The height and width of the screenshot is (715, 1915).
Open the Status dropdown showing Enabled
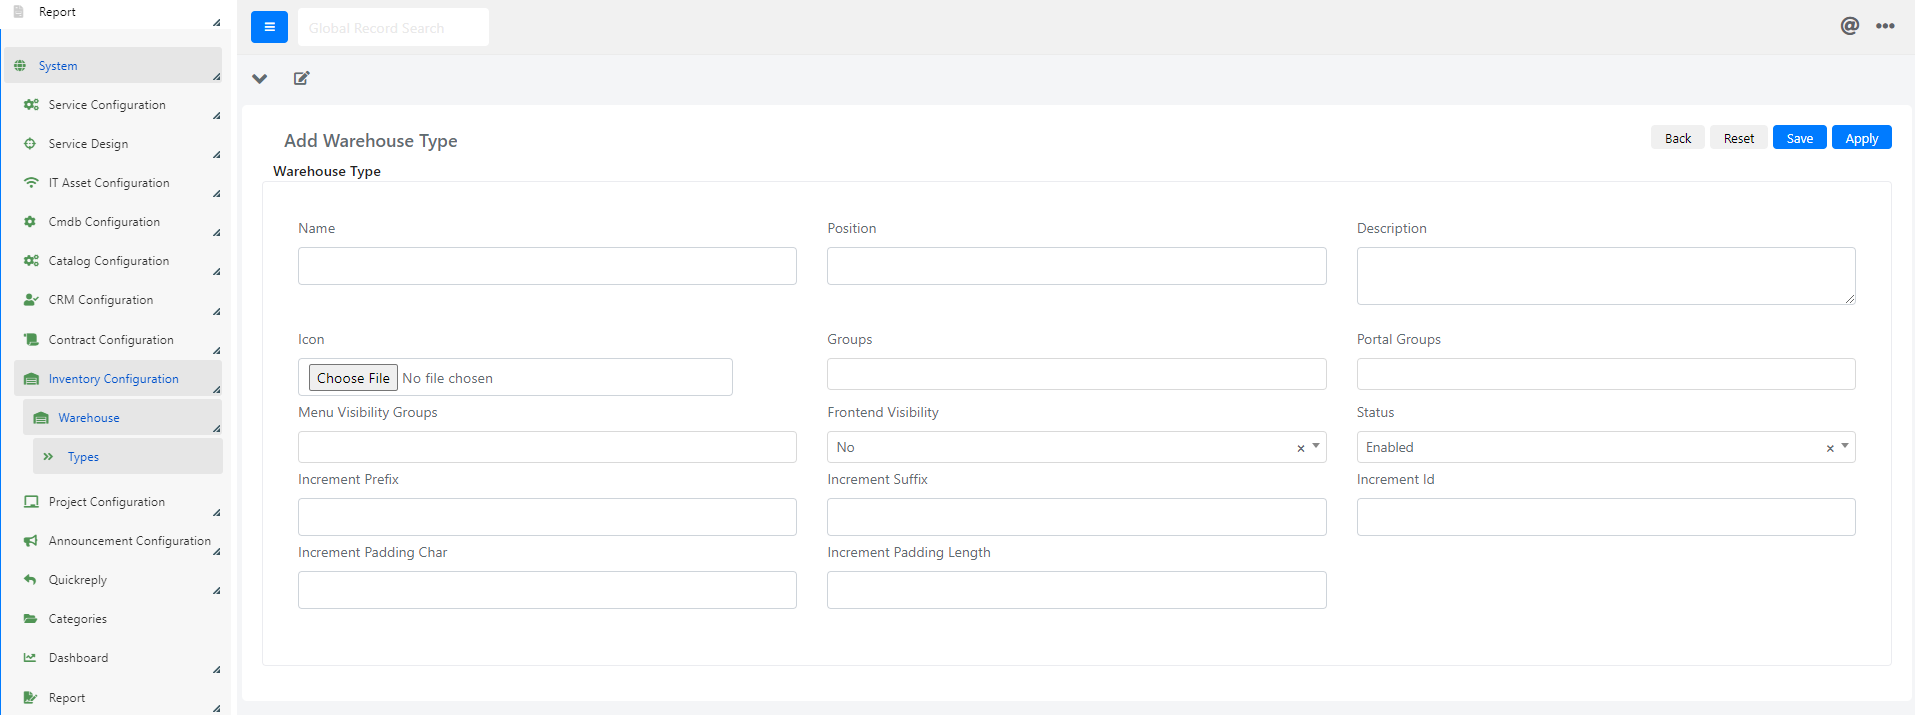click(x=1605, y=447)
